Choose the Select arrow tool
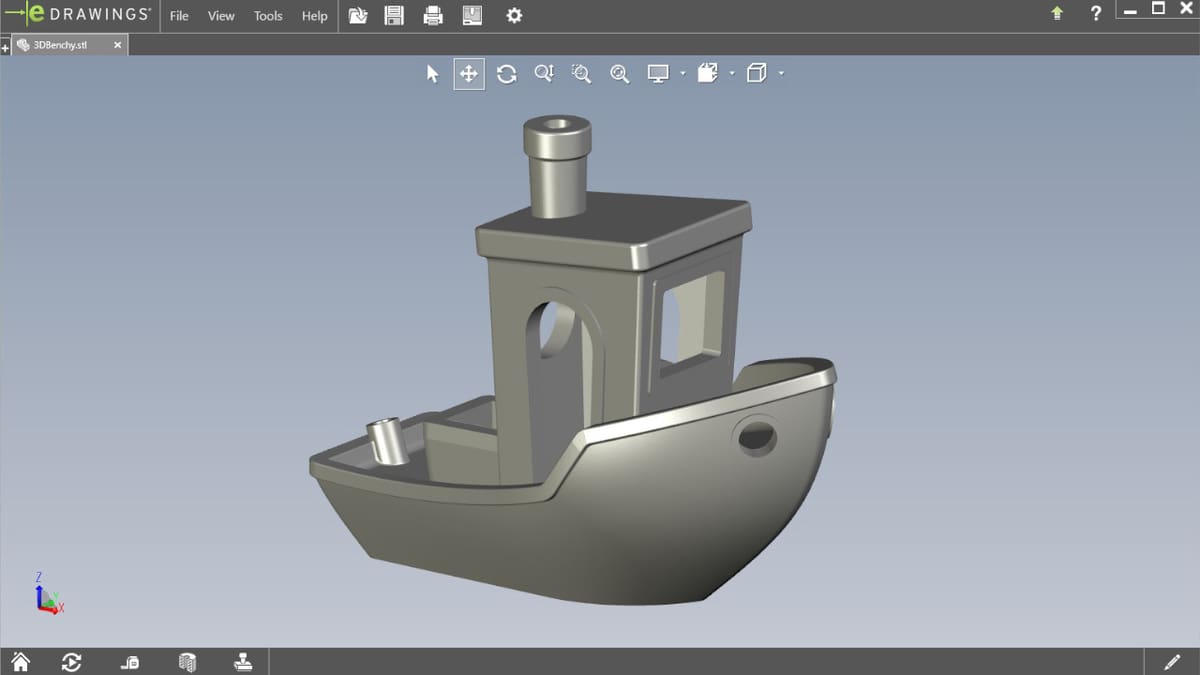Viewport: 1200px width, 675px height. [432, 74]
